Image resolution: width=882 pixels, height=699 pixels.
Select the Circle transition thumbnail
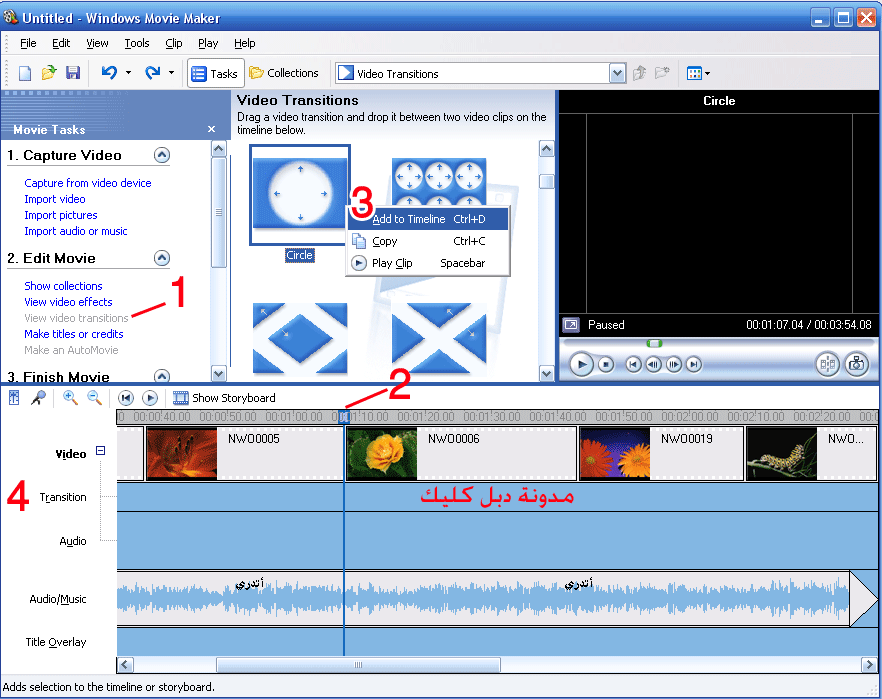tap(300, 194)
